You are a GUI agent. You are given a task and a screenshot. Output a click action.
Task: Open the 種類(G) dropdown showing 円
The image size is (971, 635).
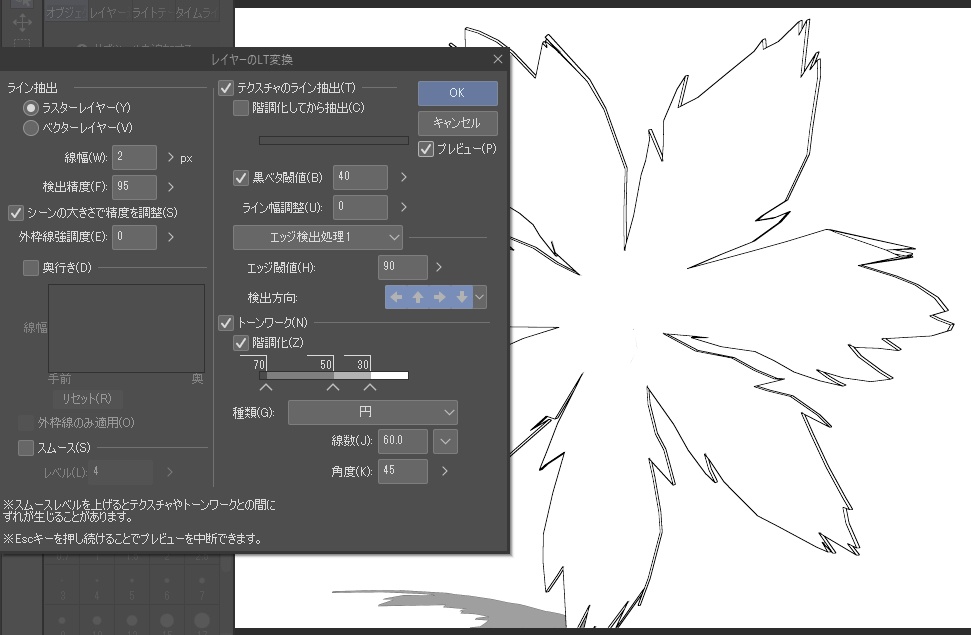click(x=372, y=412)
